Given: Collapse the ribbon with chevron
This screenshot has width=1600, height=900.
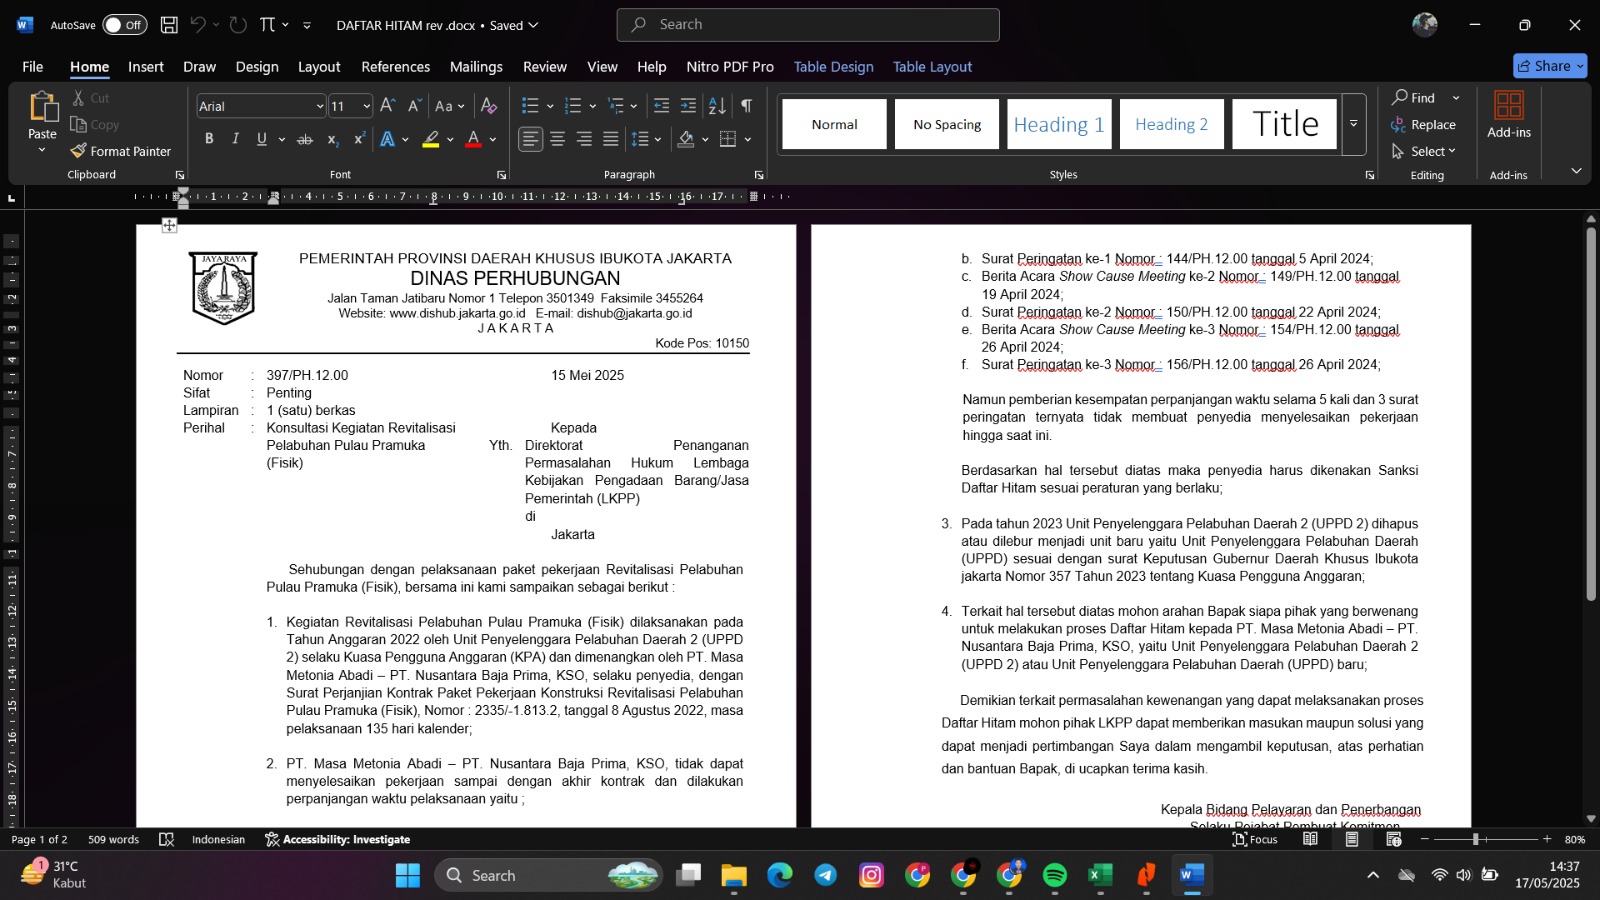Looking at the screenshot, I should 1576,171.
